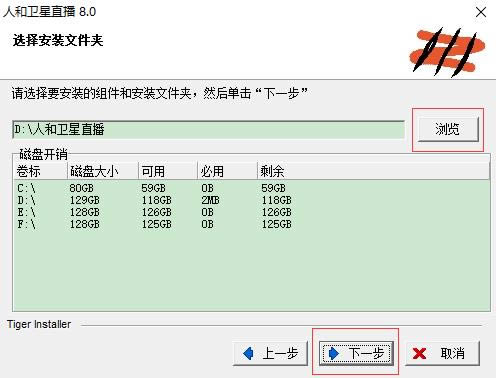Click the 选择安装文件夹 heading
Viewport: 496px width, 378px height.
click(x=58, y=40)
